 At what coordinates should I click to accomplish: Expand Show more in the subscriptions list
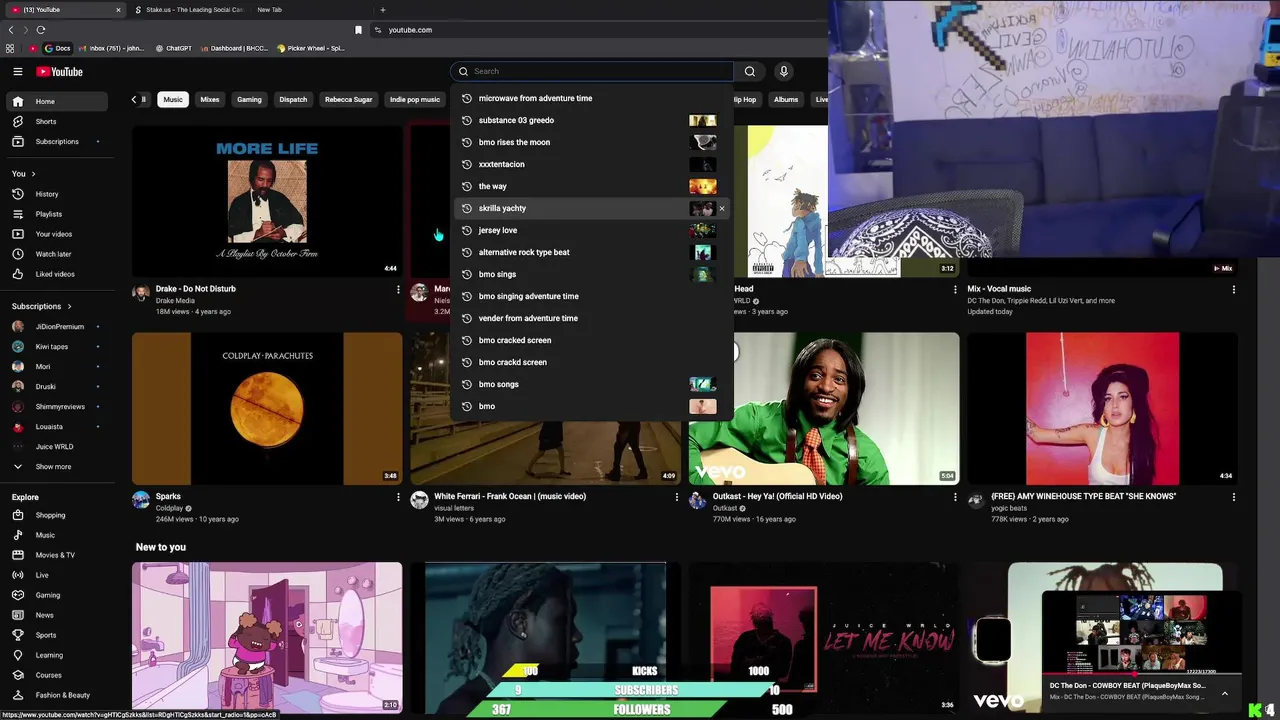(x=56, y=467)
